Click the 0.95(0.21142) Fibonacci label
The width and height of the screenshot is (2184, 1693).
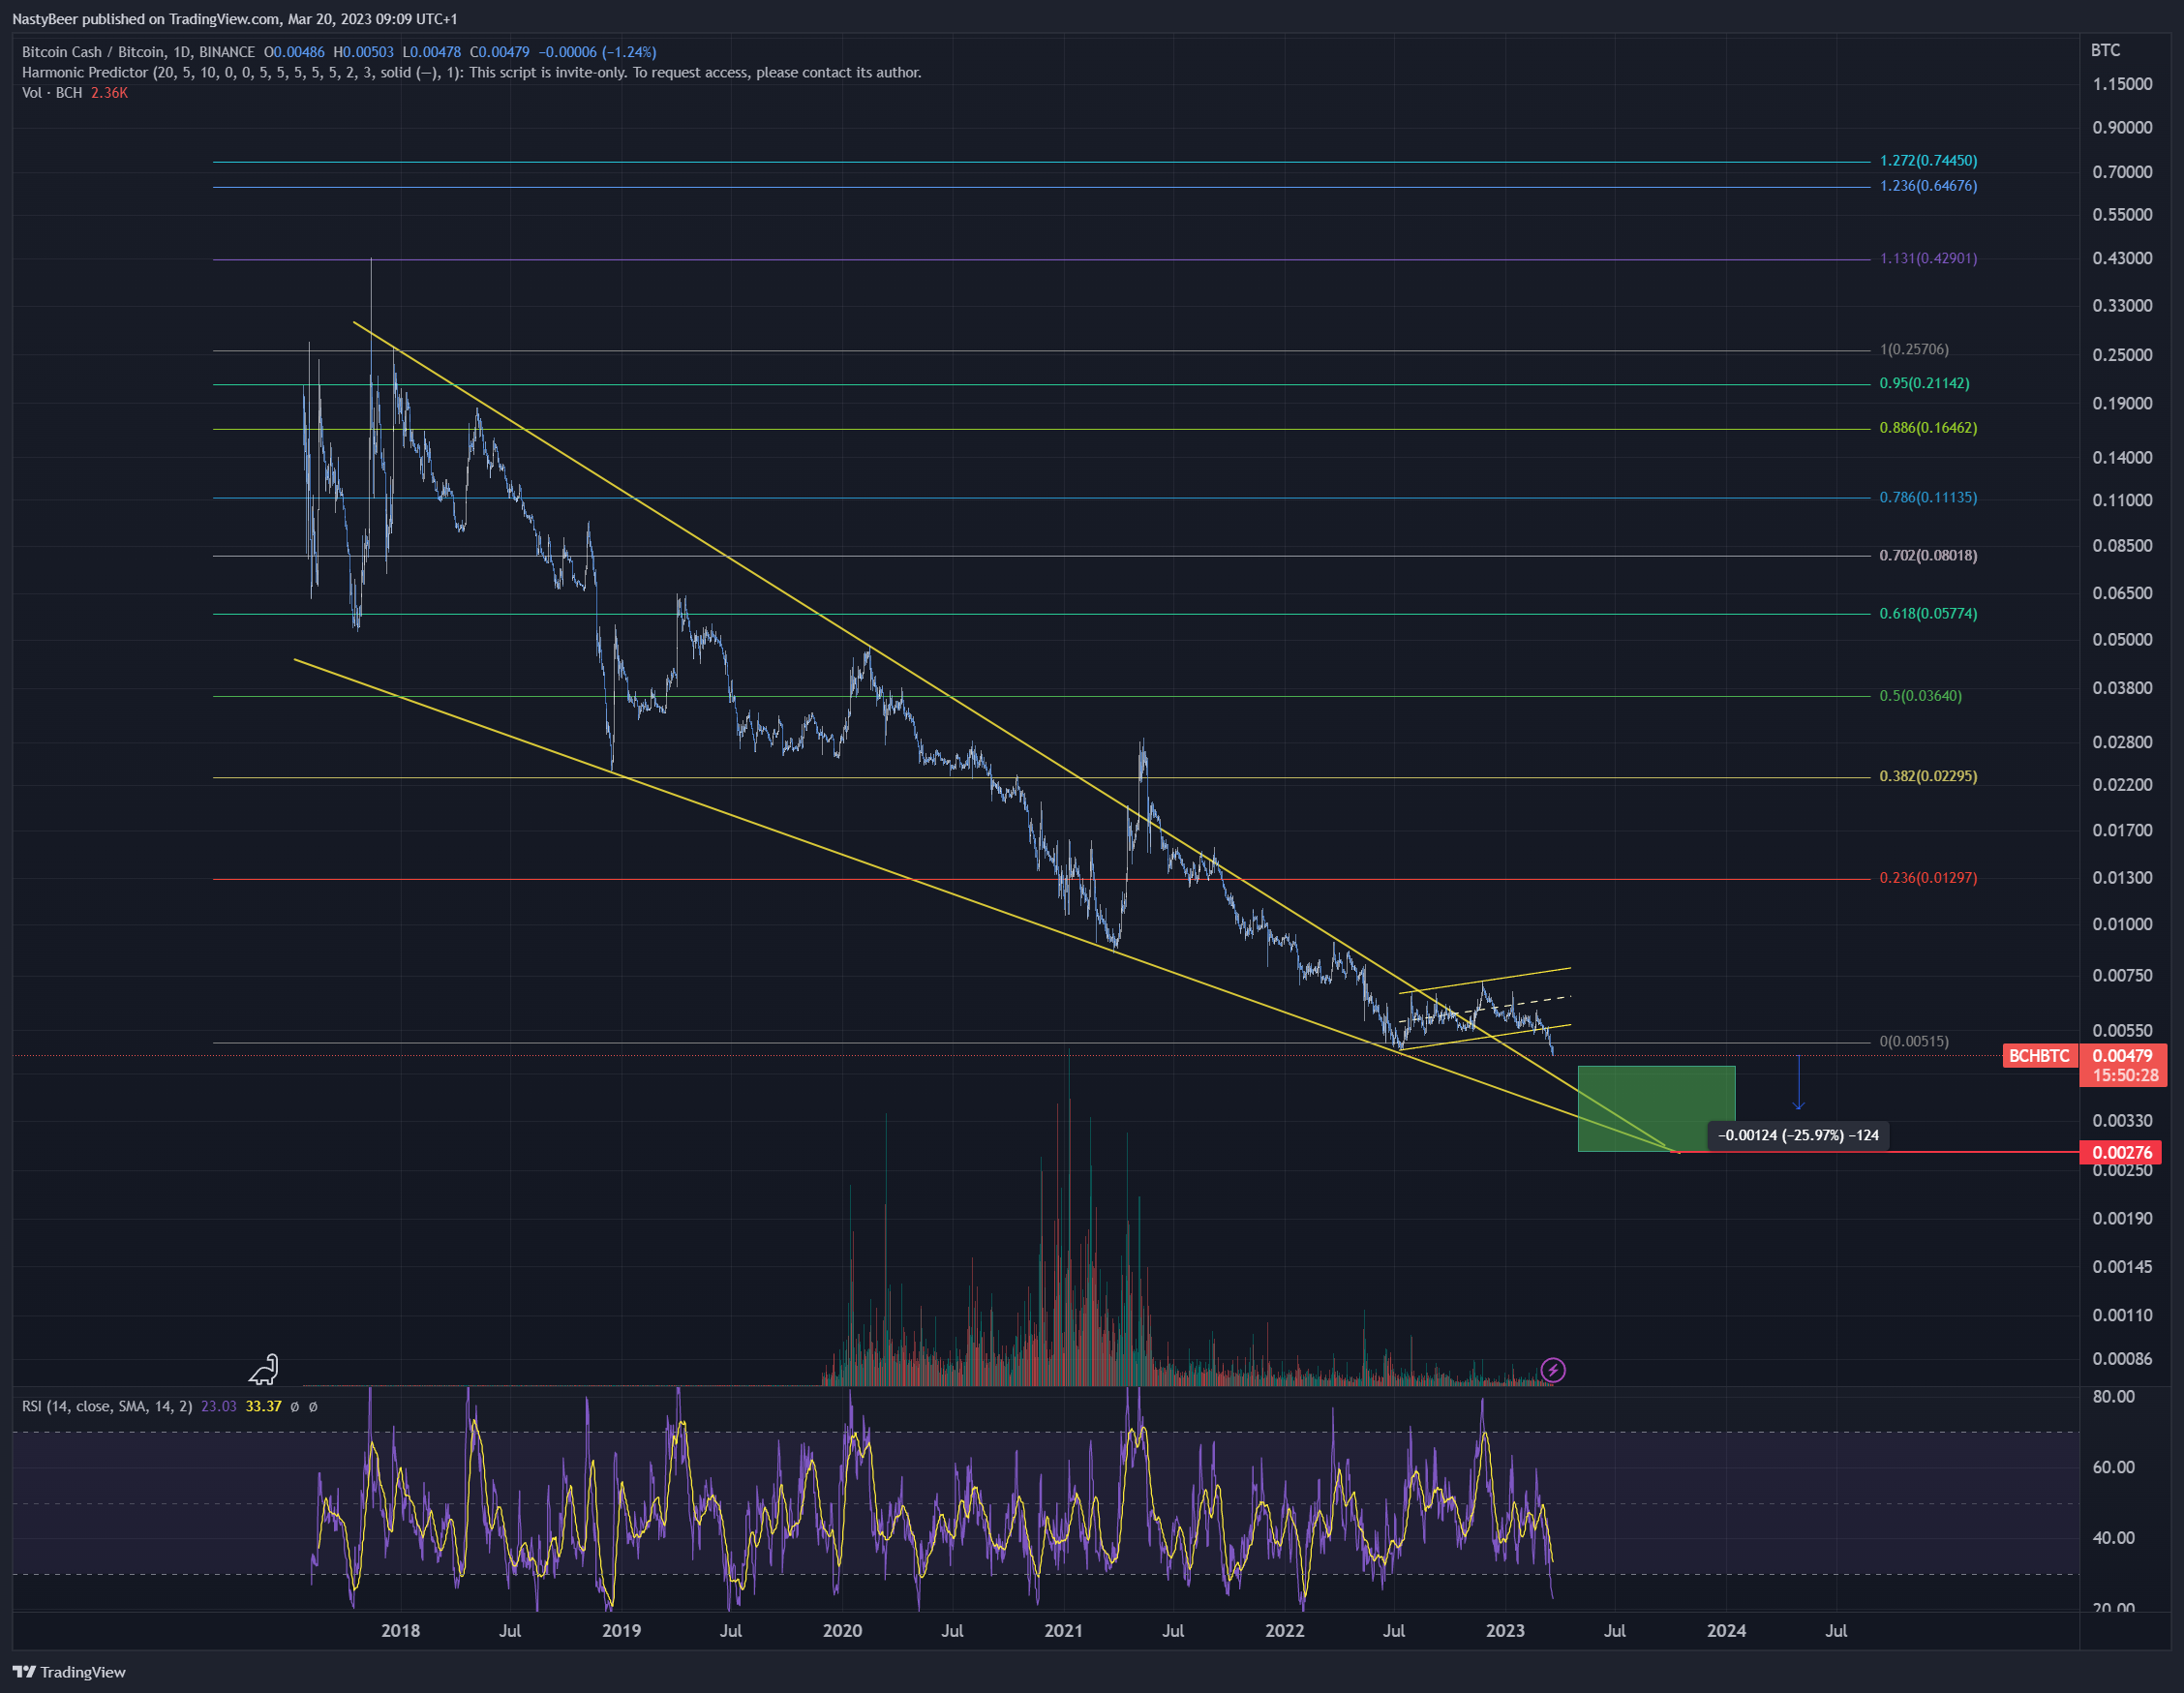(1924, 383)
